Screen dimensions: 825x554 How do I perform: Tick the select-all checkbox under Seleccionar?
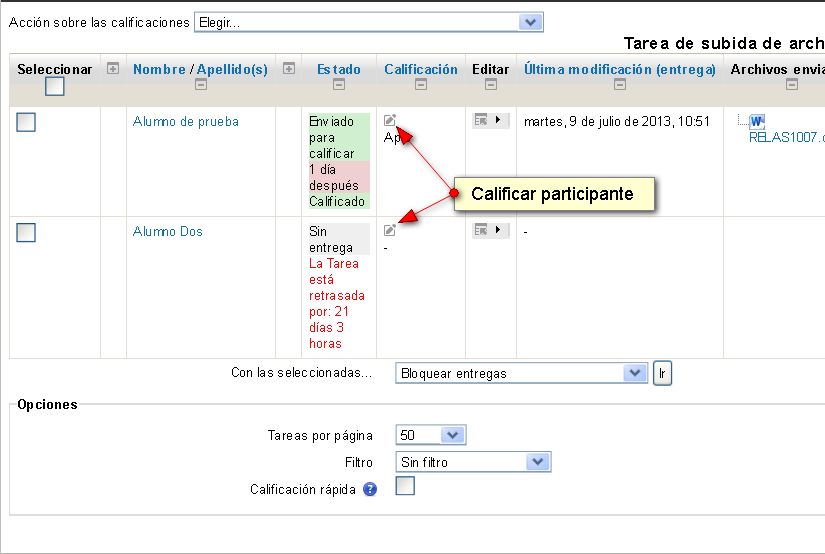[55, 87]
